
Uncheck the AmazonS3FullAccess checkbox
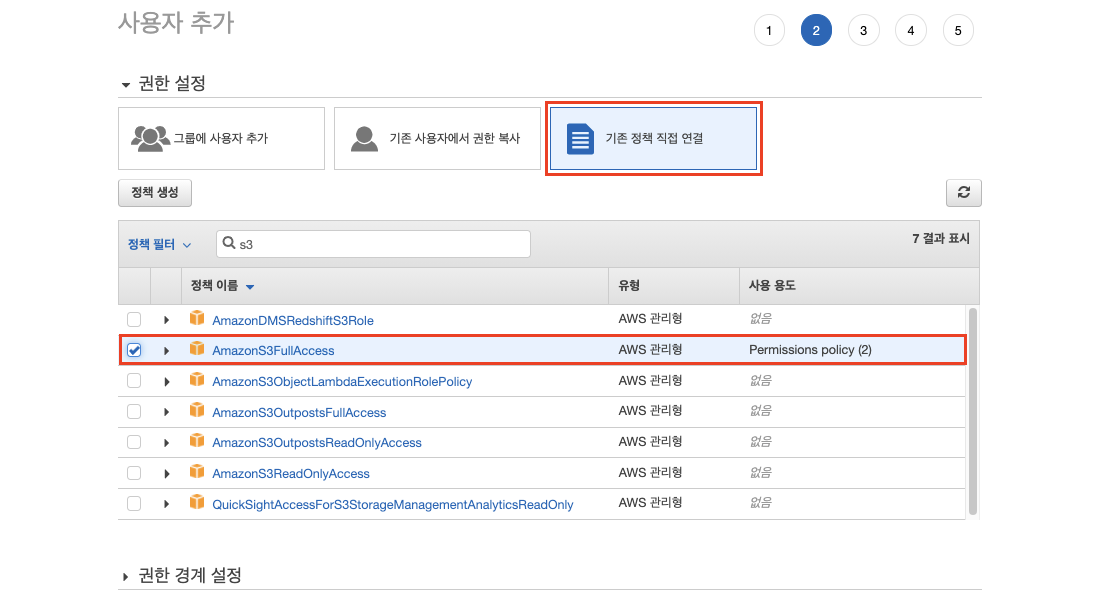pos(134,350)
